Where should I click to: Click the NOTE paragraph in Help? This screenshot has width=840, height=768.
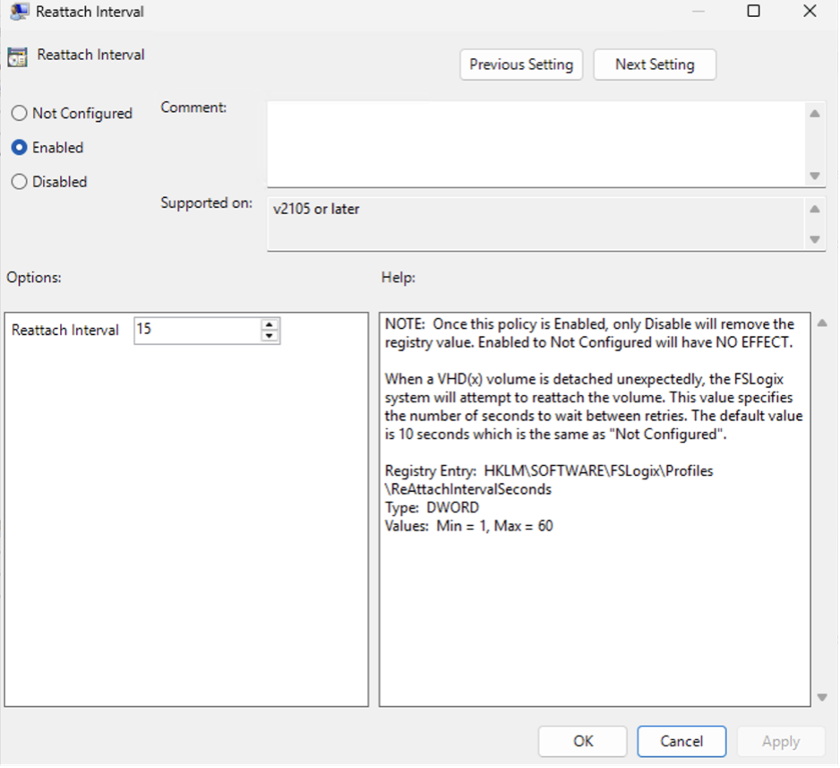click(x=589, y=333)
